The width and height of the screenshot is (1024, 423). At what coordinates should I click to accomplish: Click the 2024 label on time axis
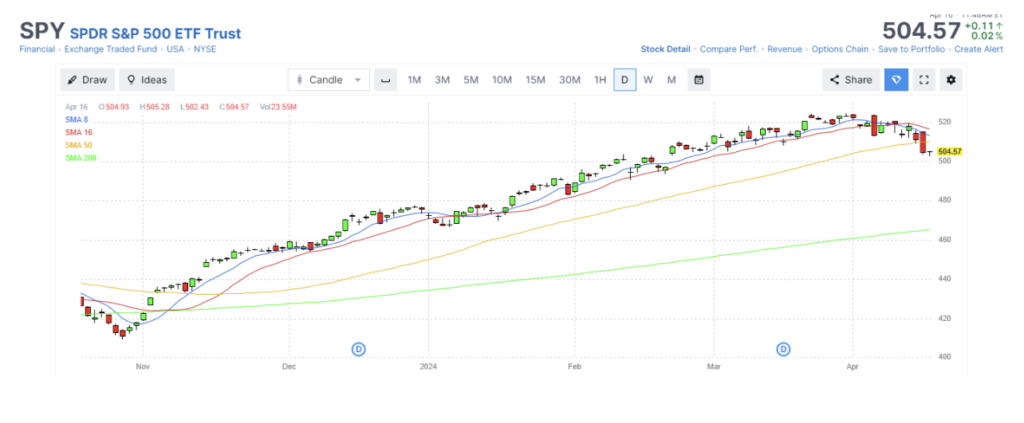point(429,367)
